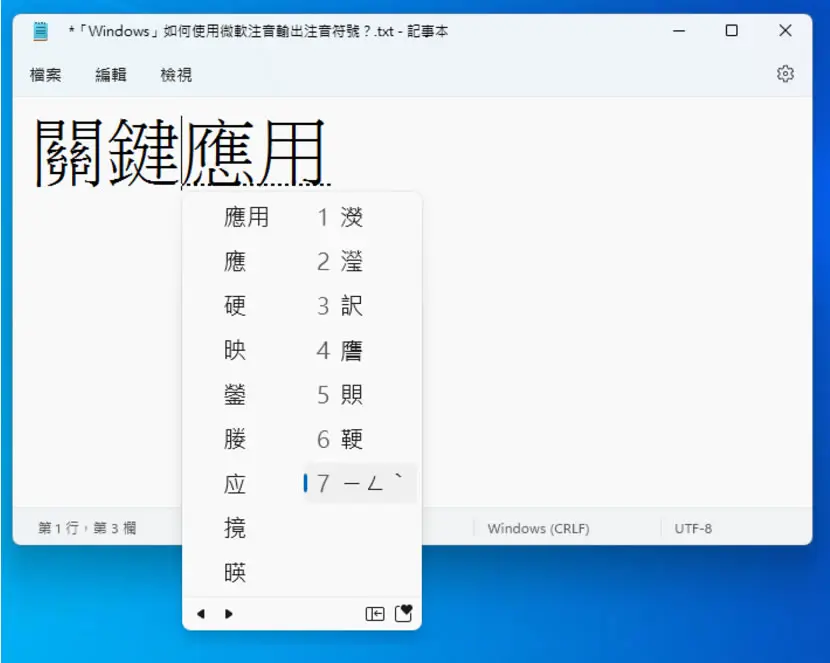The image size is (830, 663).
Task: Go to next candidate page arrow
Action: click(x=229, y=614)
